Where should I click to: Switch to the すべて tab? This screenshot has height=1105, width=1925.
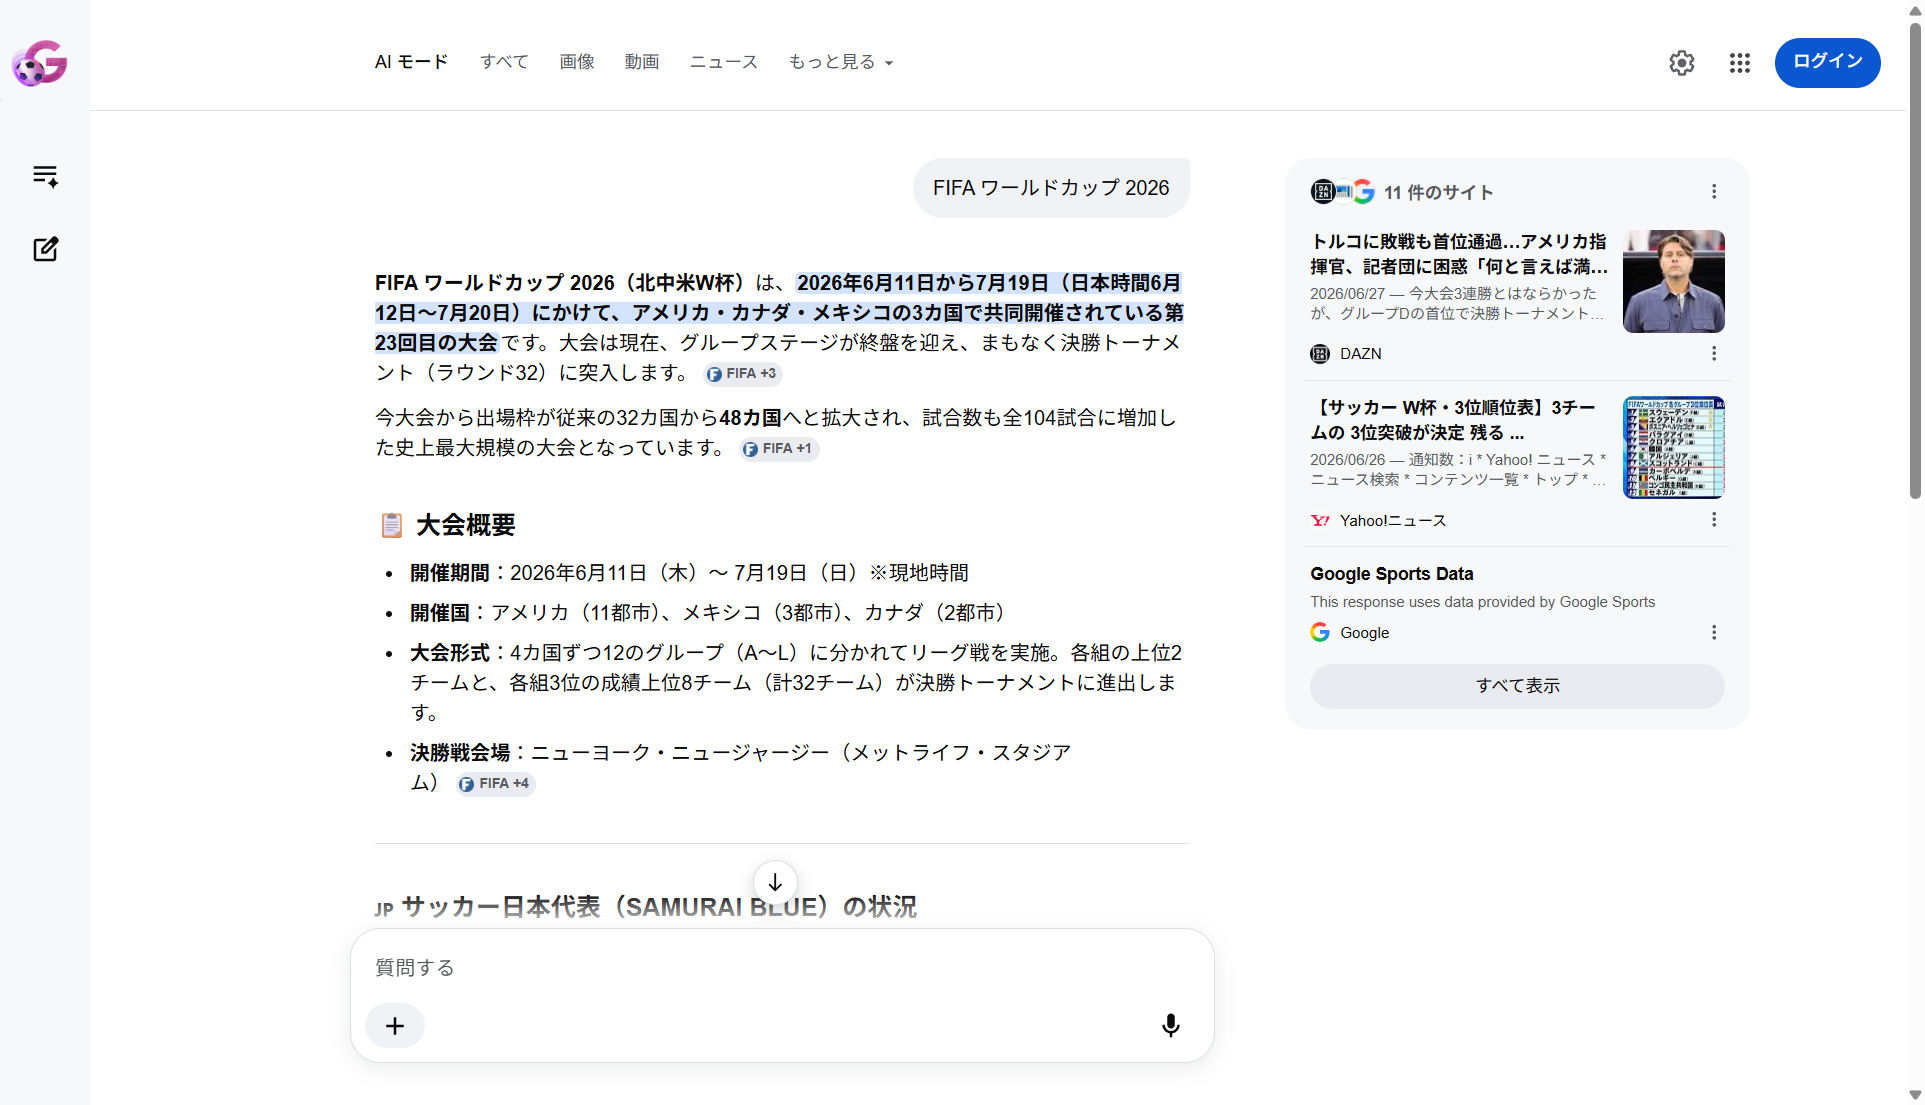click(x=504, y=62)
